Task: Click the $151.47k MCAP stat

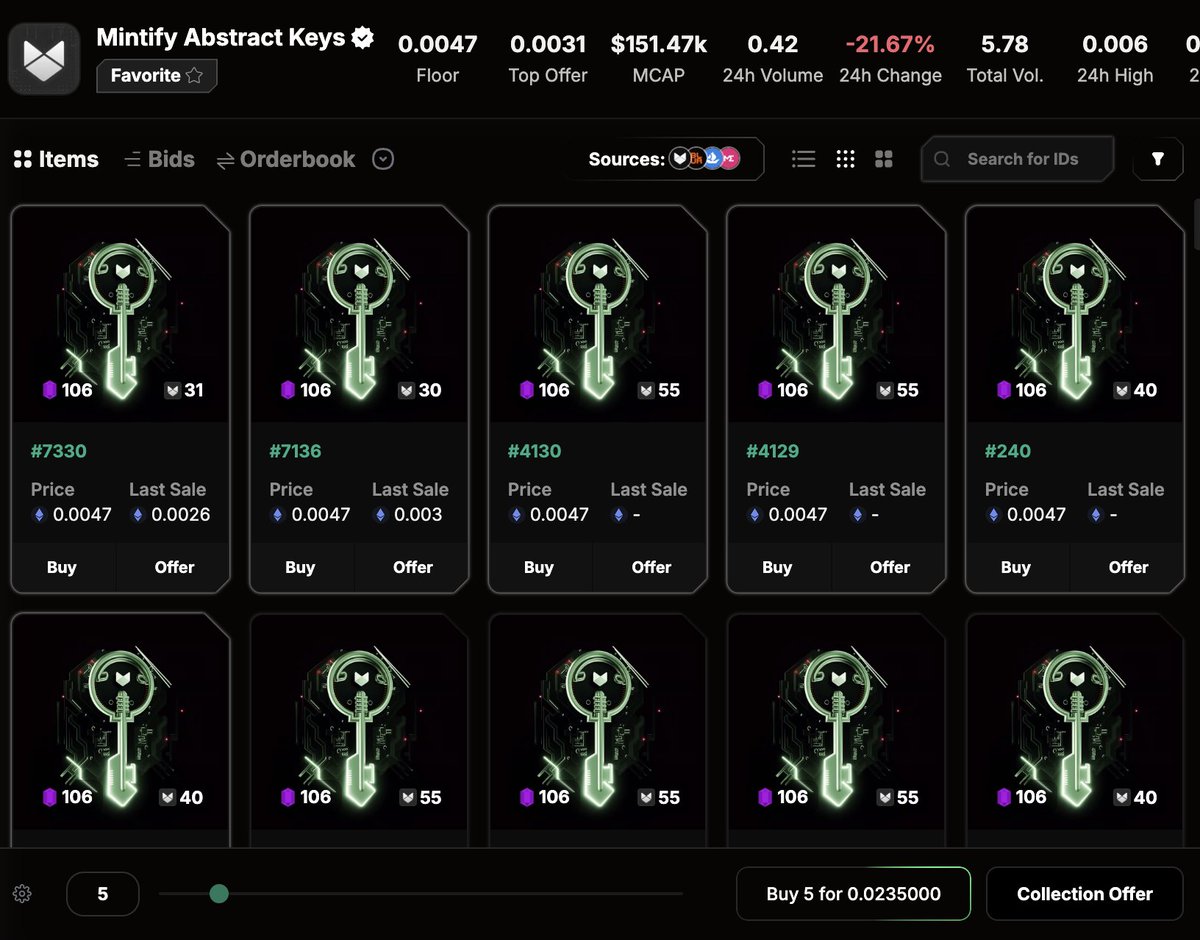Action: click(x=659, y=59)
